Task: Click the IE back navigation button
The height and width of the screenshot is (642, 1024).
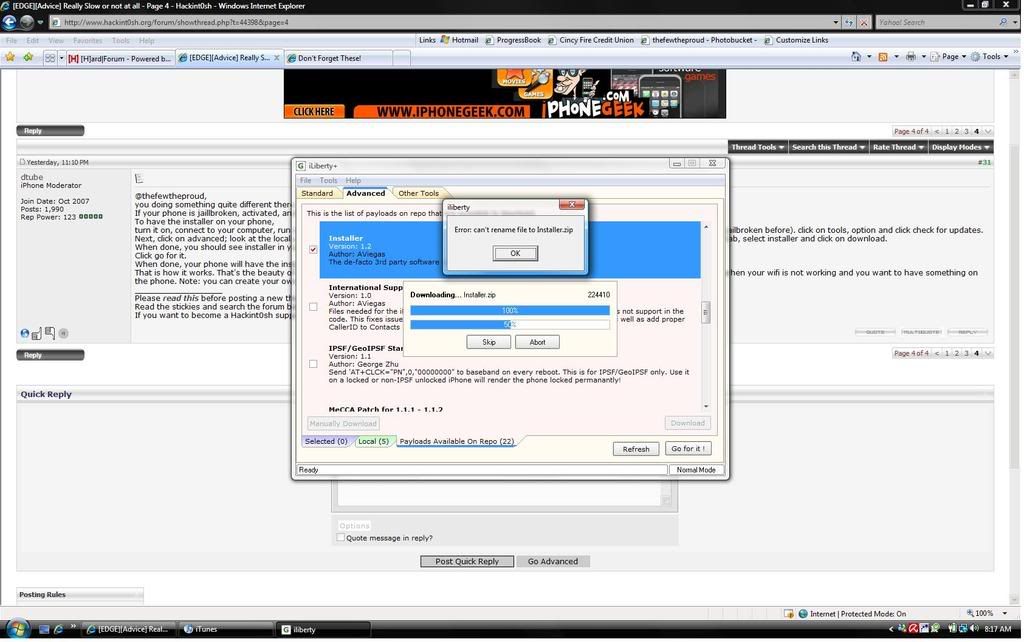Action: (9, 22)
